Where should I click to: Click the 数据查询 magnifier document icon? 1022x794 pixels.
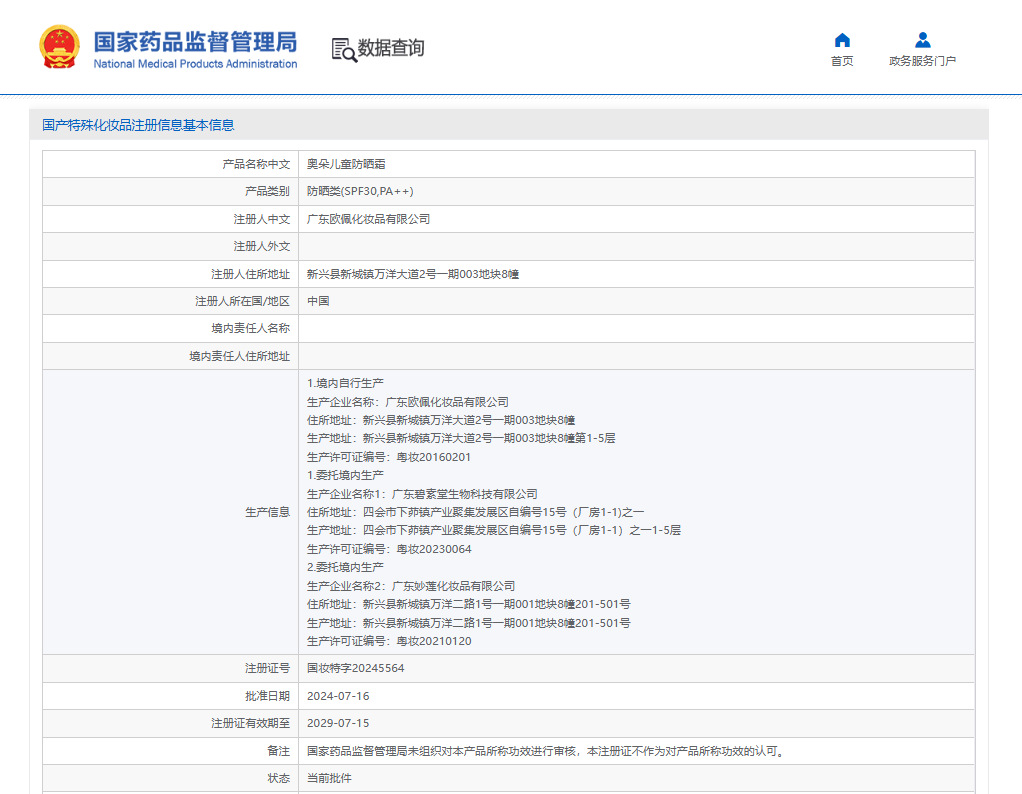[343, 49]
